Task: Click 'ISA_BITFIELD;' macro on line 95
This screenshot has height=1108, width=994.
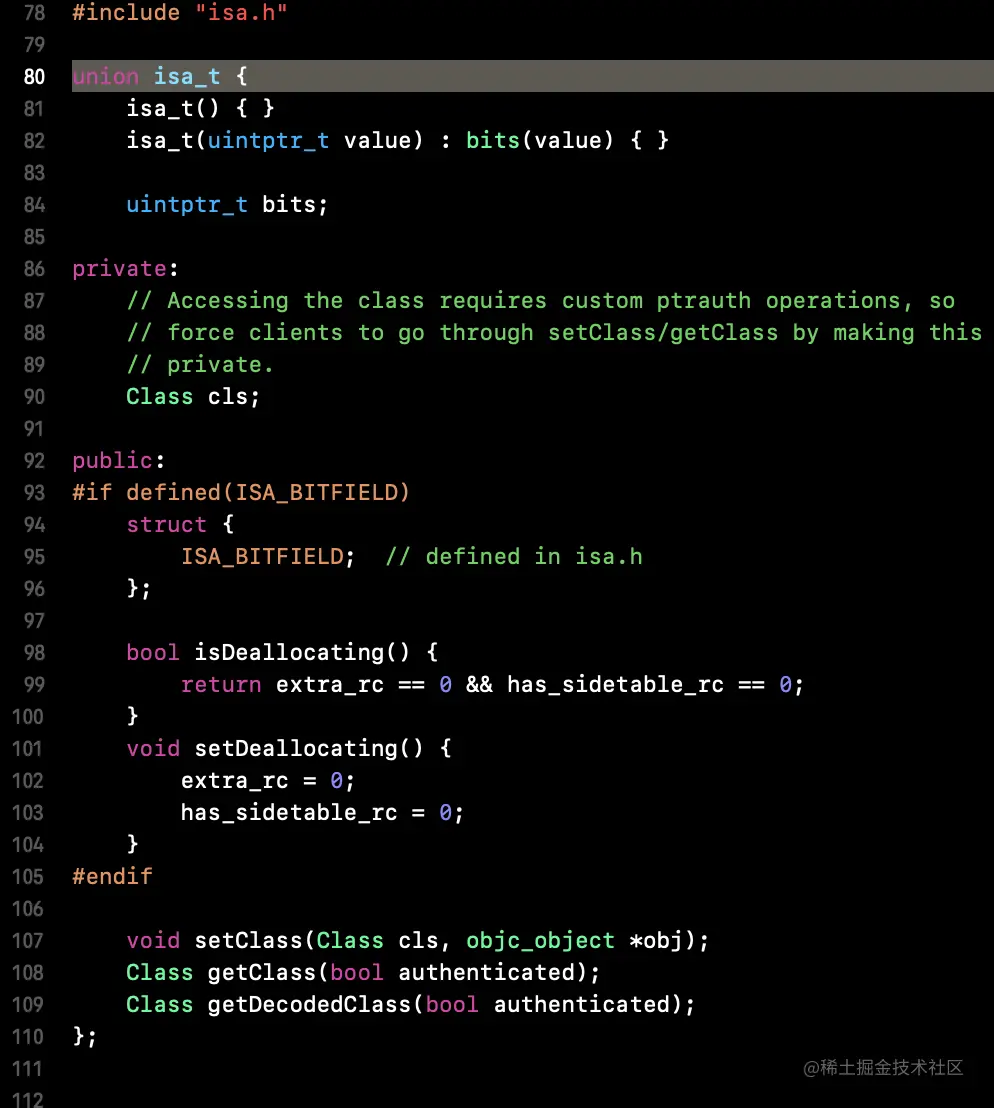Action: click(x=268, y=557)
